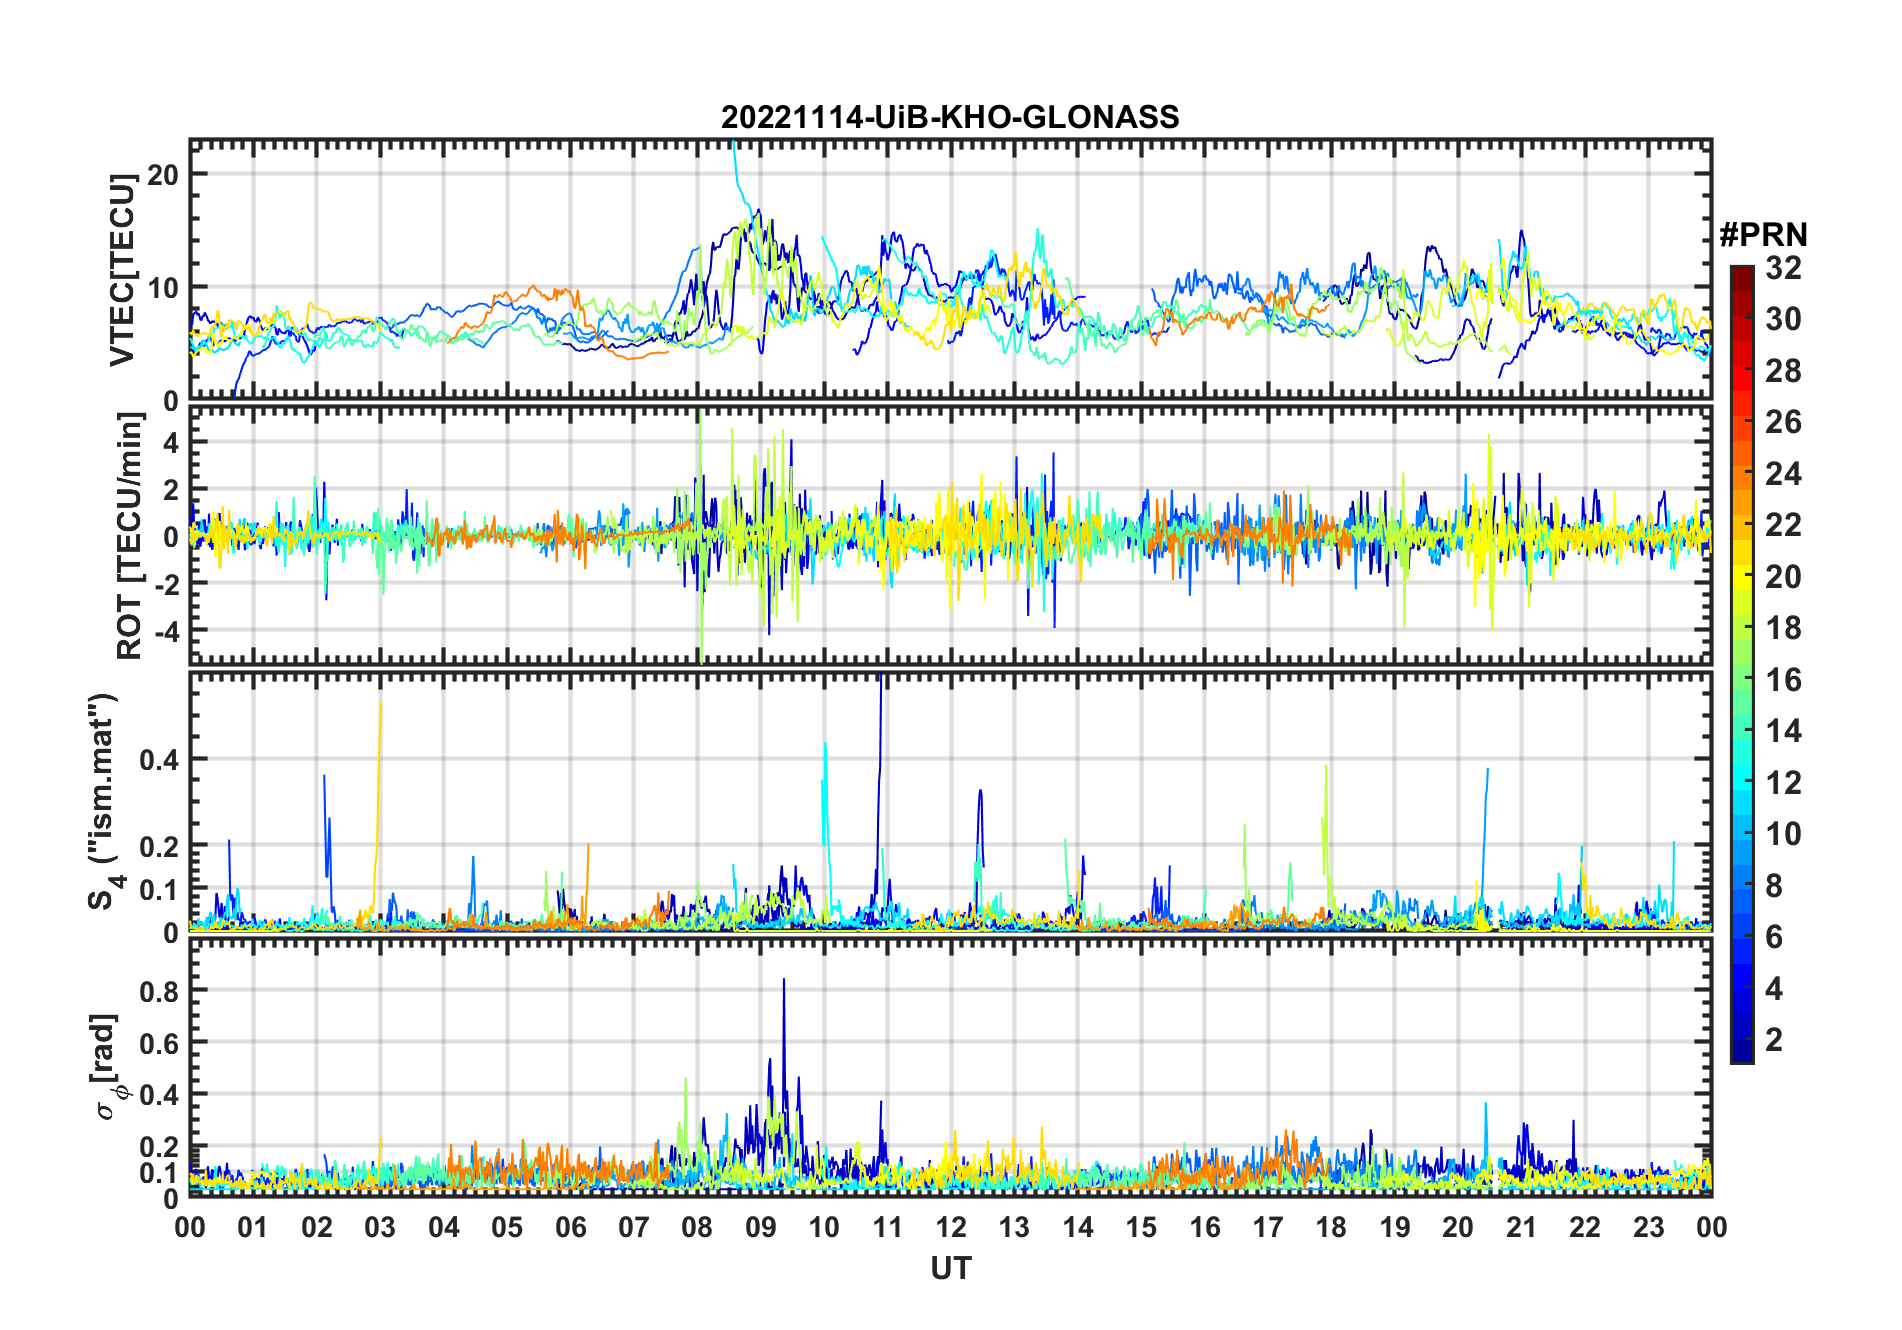Image resolution: width=1902 pixels, height=1330 pixels.
Task: Click the plot title 20221114-UiB-KHO-GLONASS
Action: tap(950, 118)
